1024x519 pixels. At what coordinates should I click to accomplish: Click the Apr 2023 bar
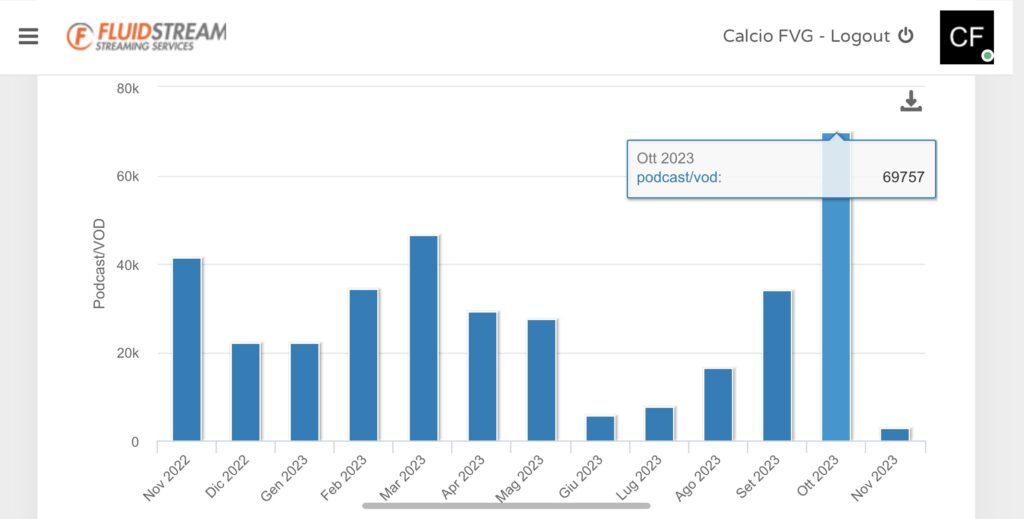click(x=482, y=376)
